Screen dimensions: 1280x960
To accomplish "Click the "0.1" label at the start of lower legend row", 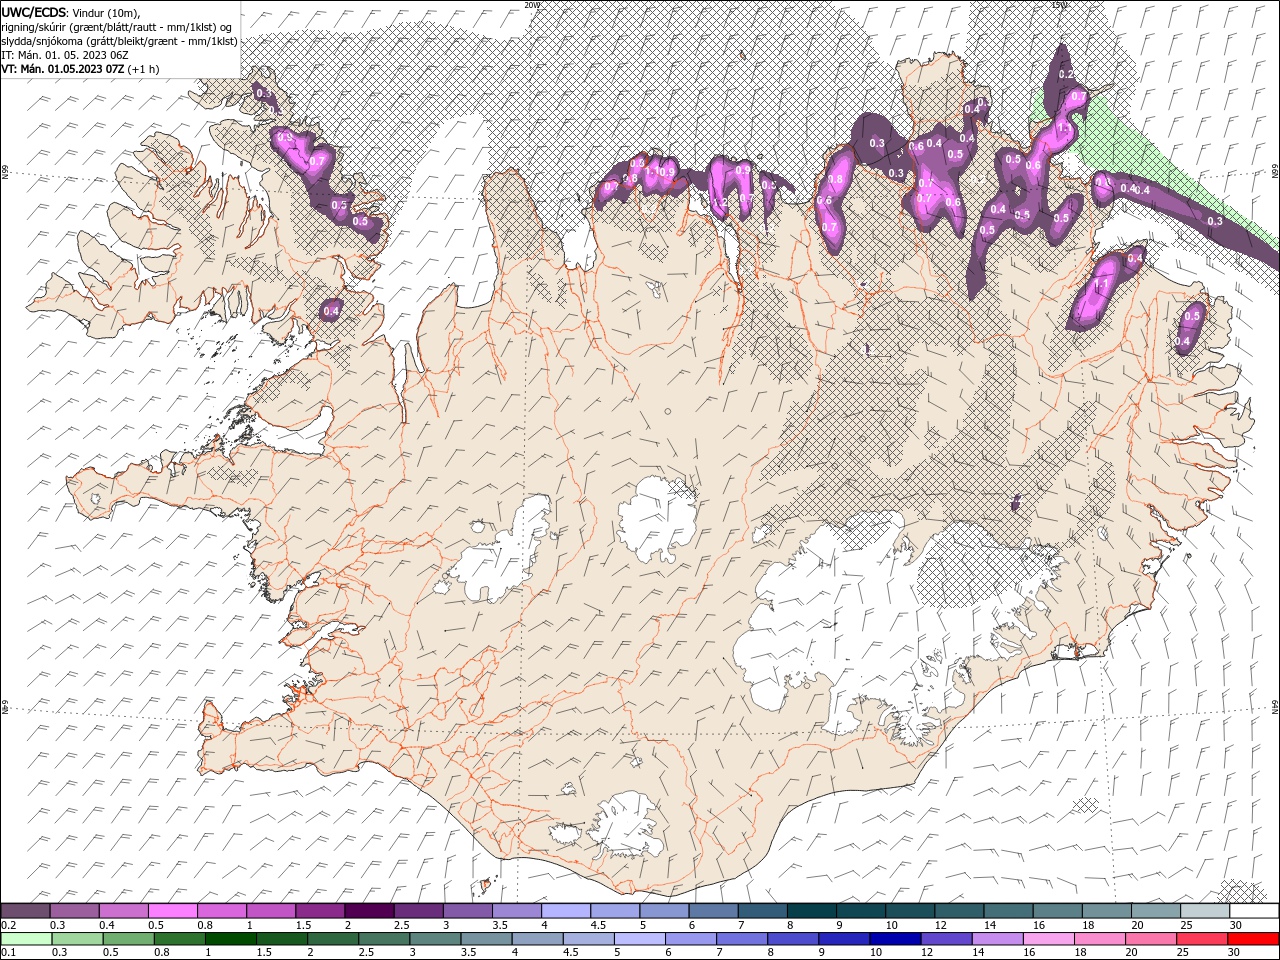I will pos(8,952).
